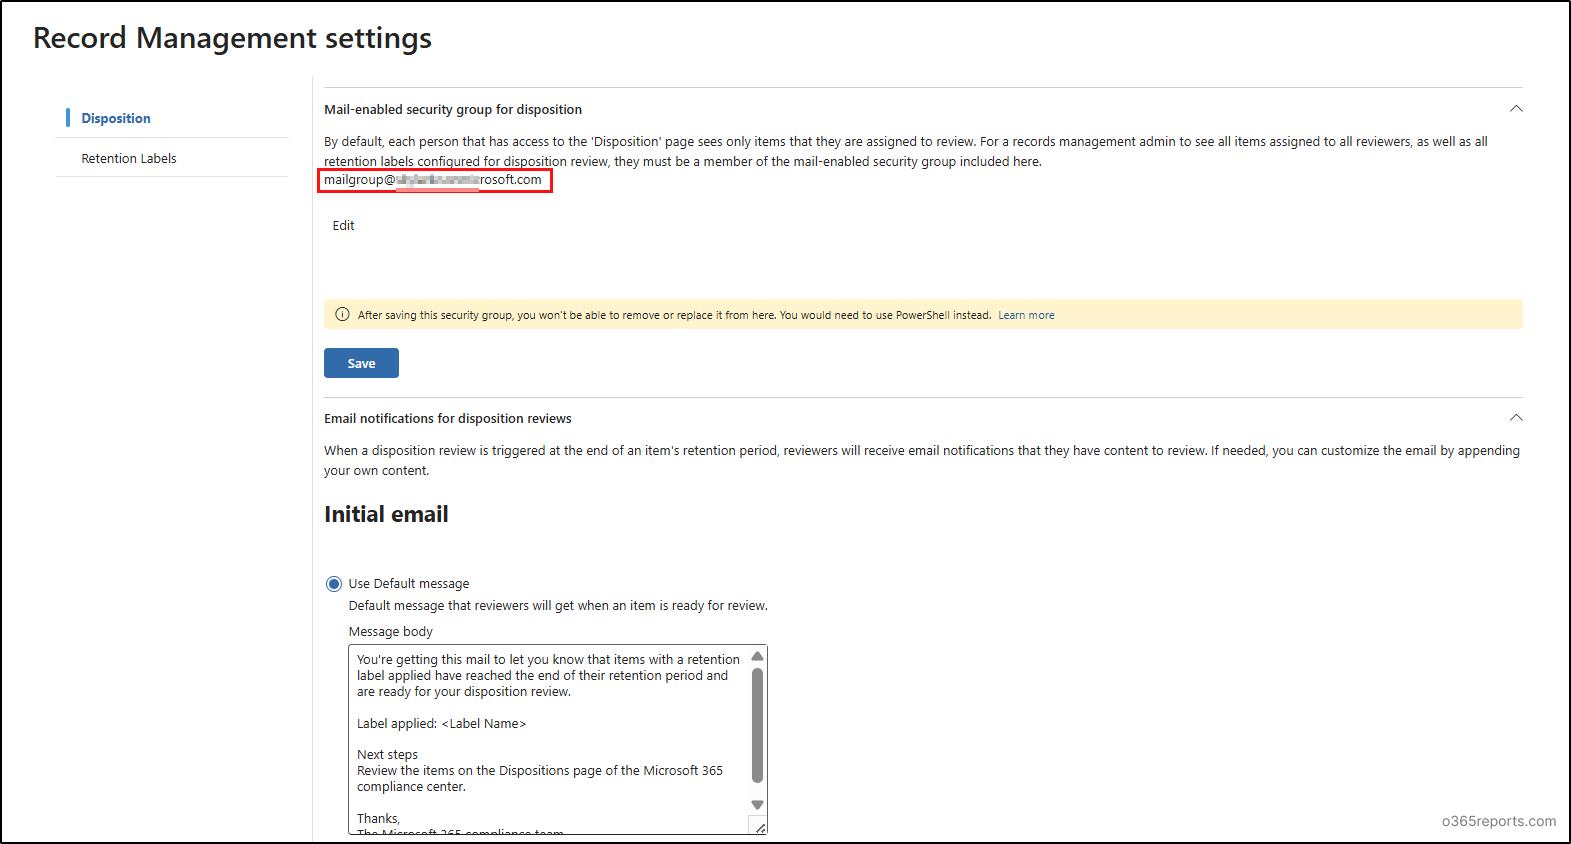Click the message body scrollbar down arrow
The height and width of the screenshot is (844, 1571).
pyautogui.click(x=757, y=805)
